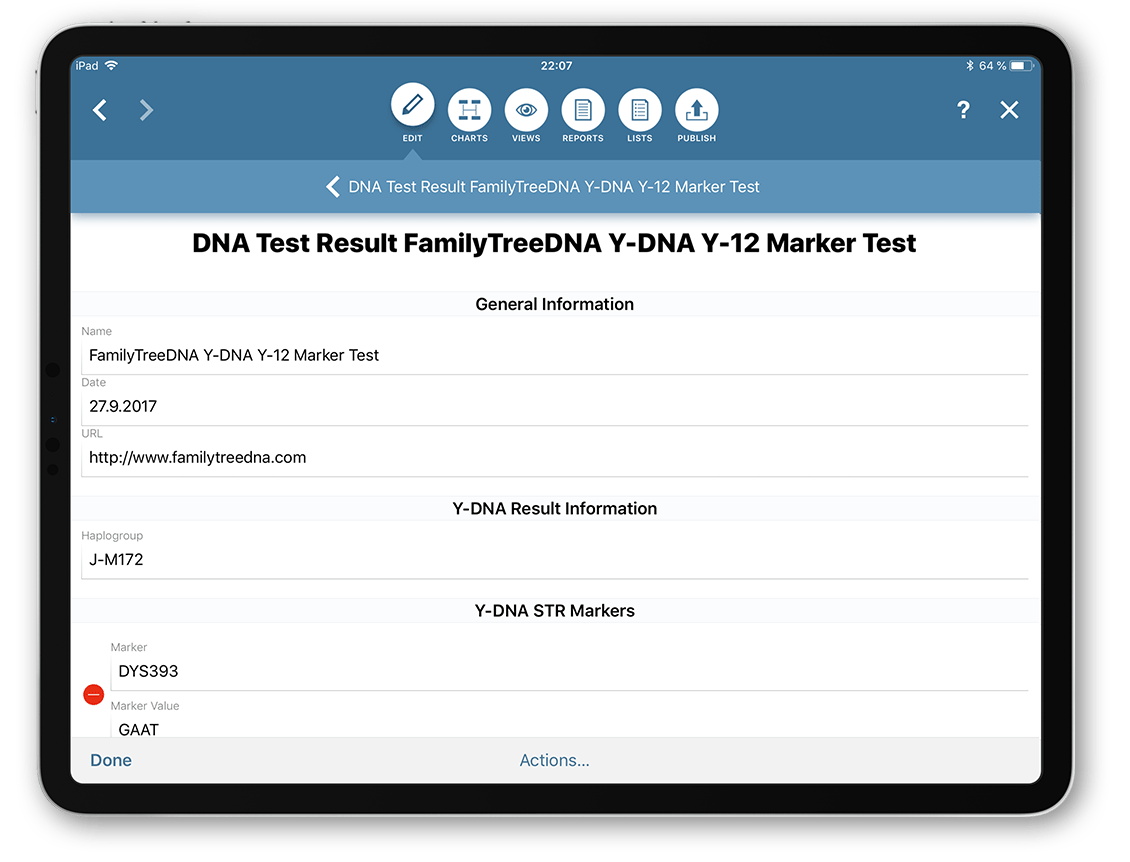Go forward with the right arrow
The height and width of the screenshot is (862, 1130).
coord(146,110)
